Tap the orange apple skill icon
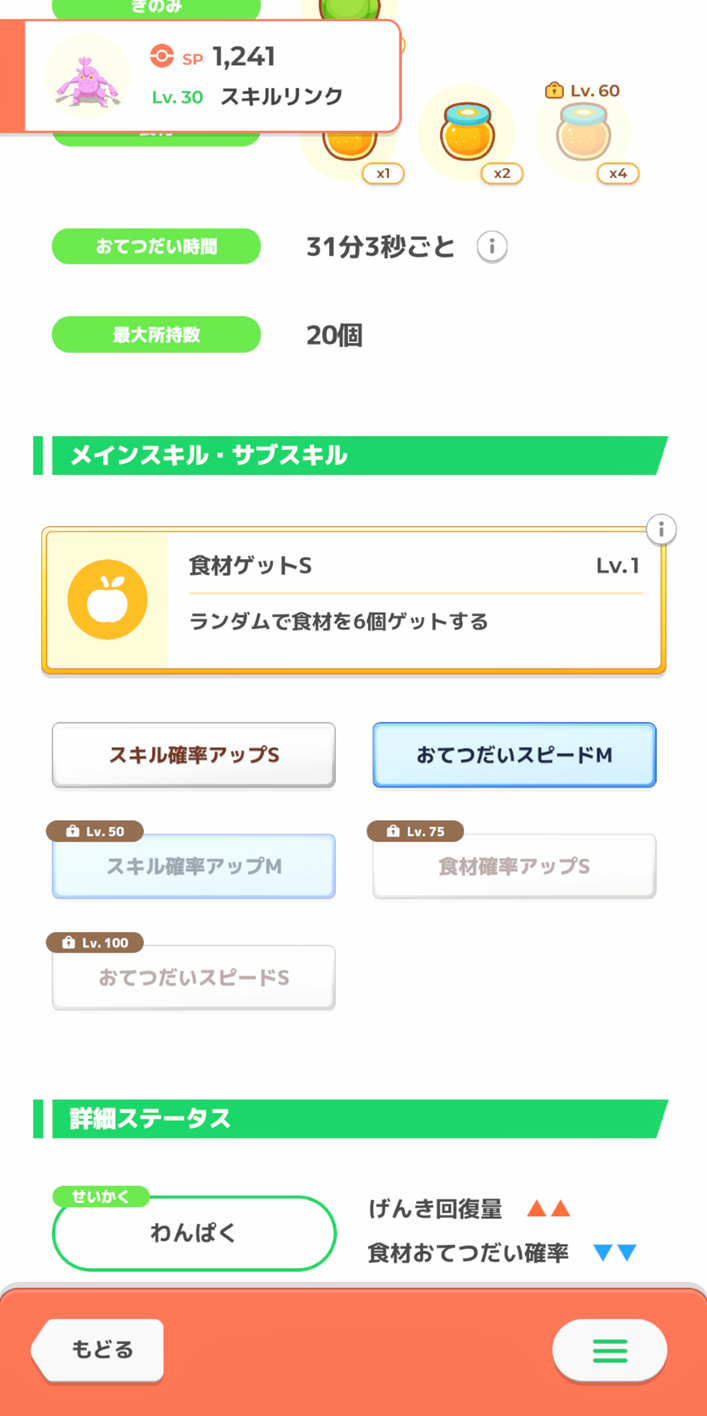Screen dimensions: 707x1416 (x=107, y=600)
